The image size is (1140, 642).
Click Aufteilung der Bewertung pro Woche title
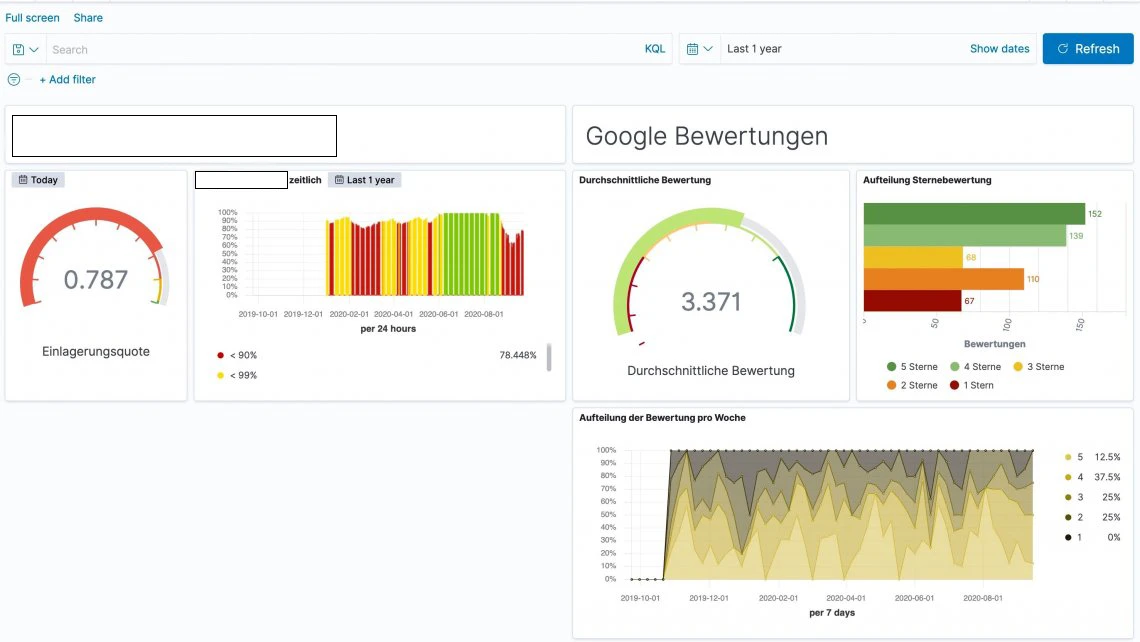pos(662,417)
